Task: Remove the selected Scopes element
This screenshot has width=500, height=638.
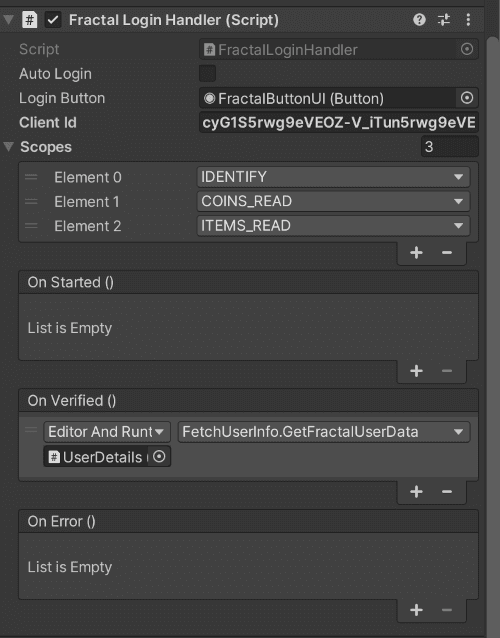Action: click(447, 253)
